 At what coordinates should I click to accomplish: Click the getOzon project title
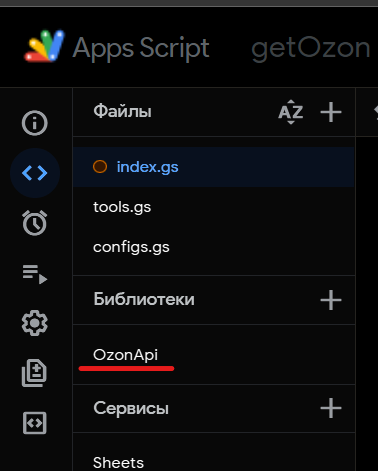pyautogui.click(x=311, y=49)
